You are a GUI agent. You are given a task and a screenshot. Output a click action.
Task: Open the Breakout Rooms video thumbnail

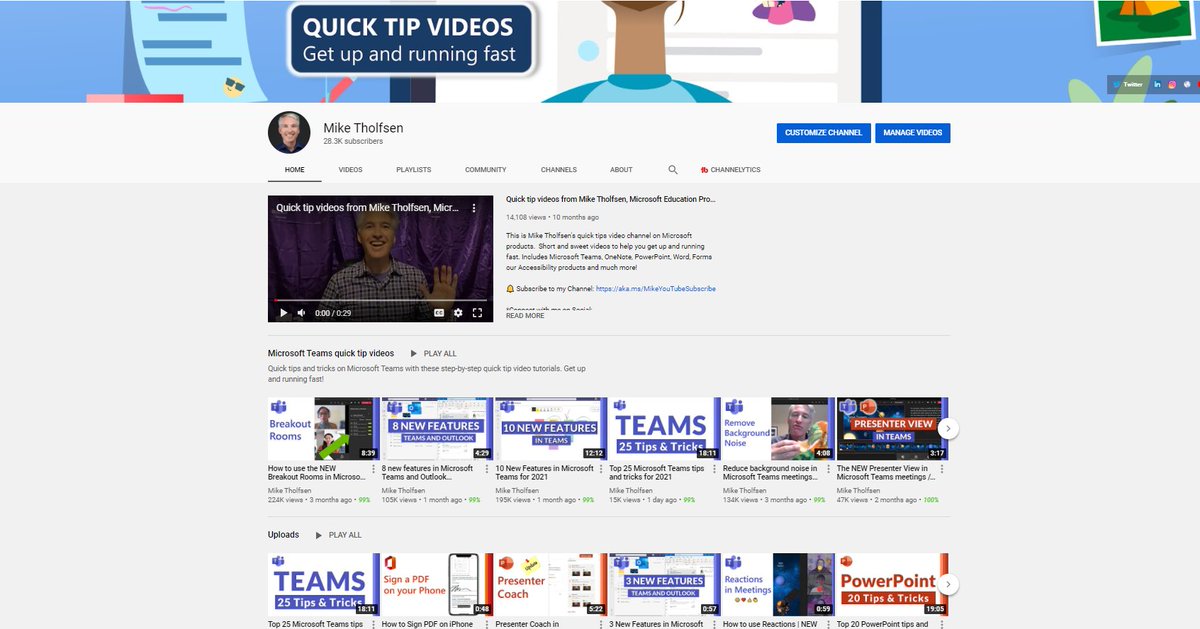click(323, 428)
